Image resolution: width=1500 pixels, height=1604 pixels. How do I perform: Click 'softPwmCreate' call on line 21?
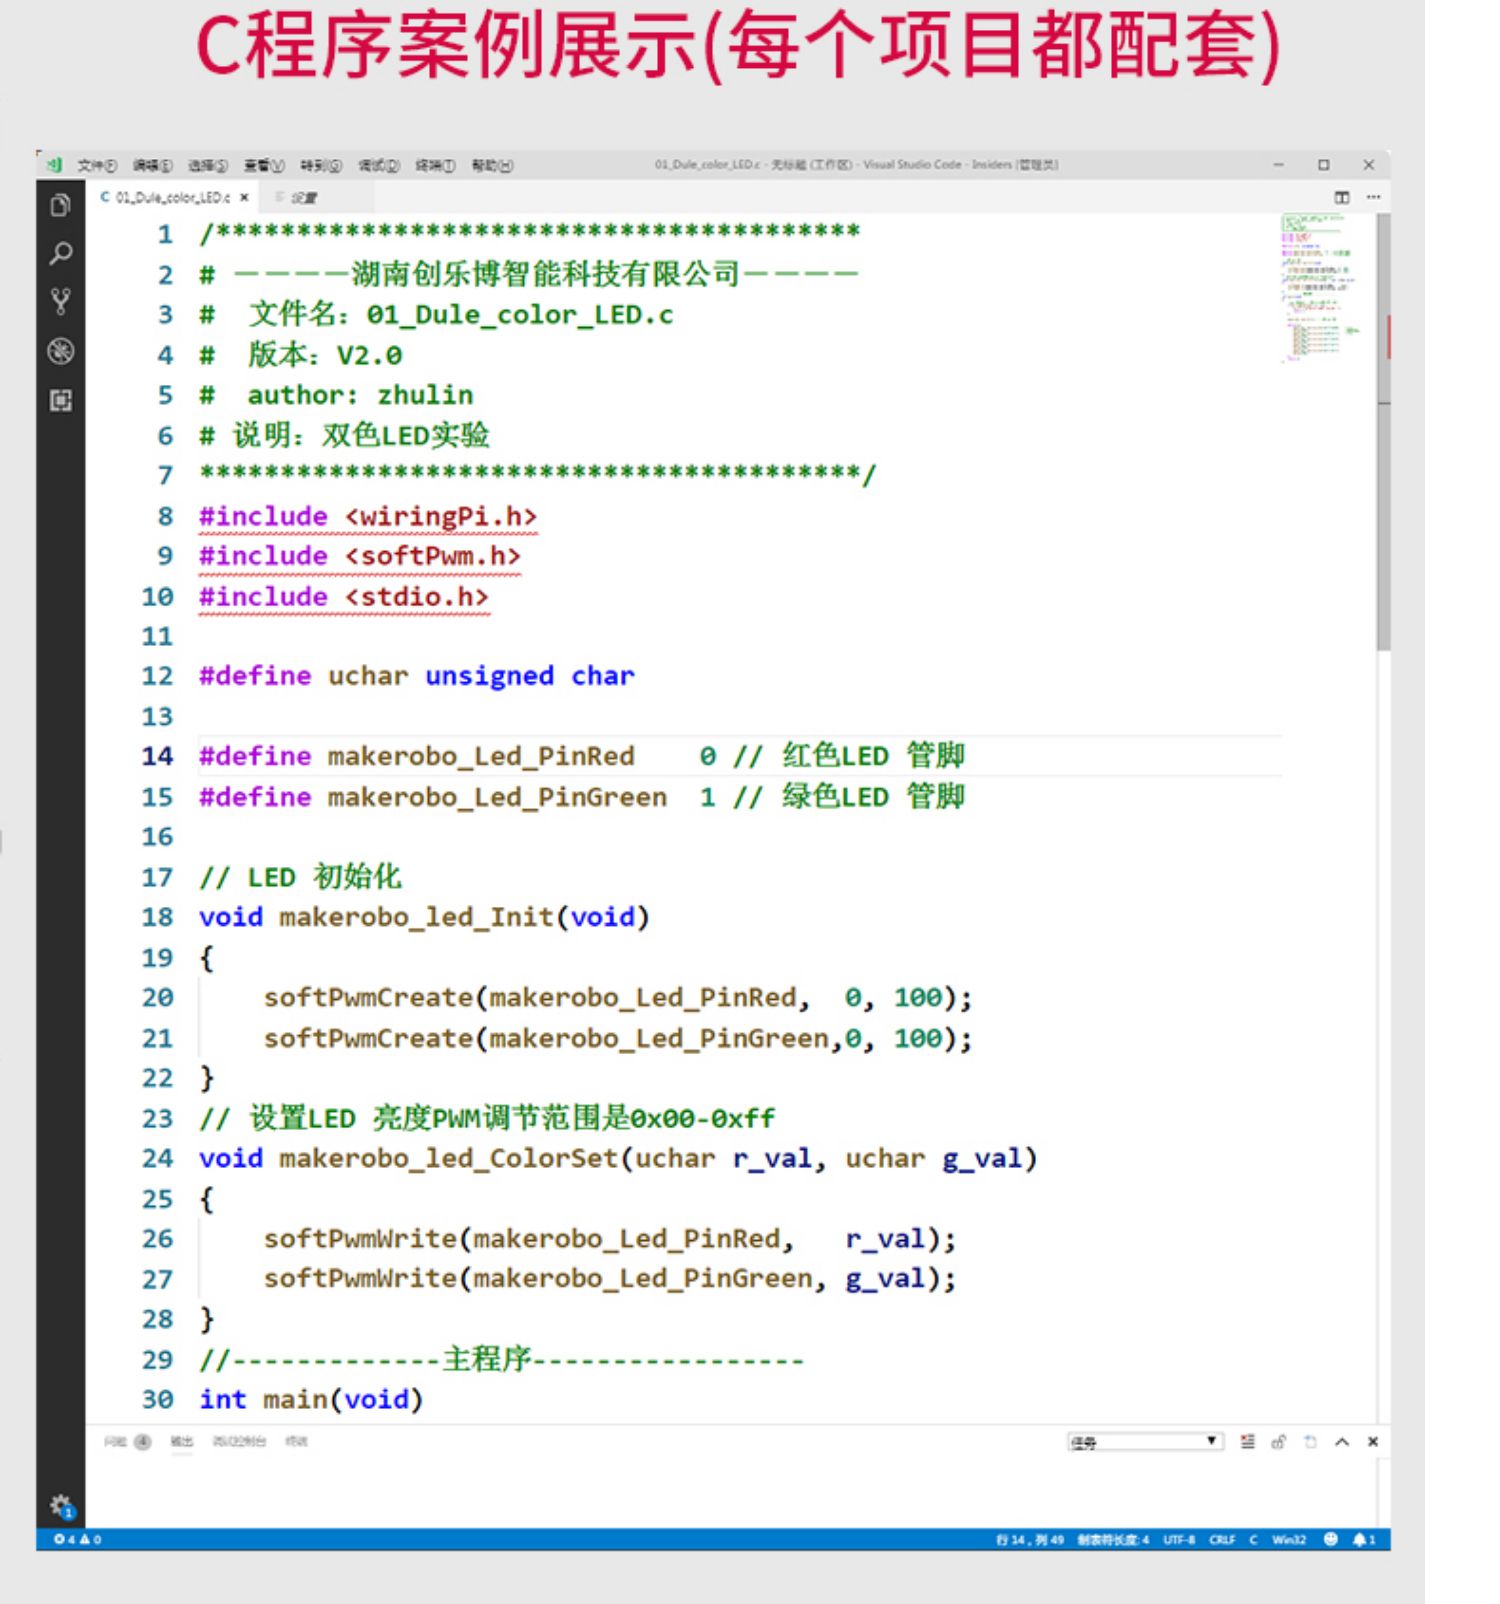click(x=368, y=1038)
